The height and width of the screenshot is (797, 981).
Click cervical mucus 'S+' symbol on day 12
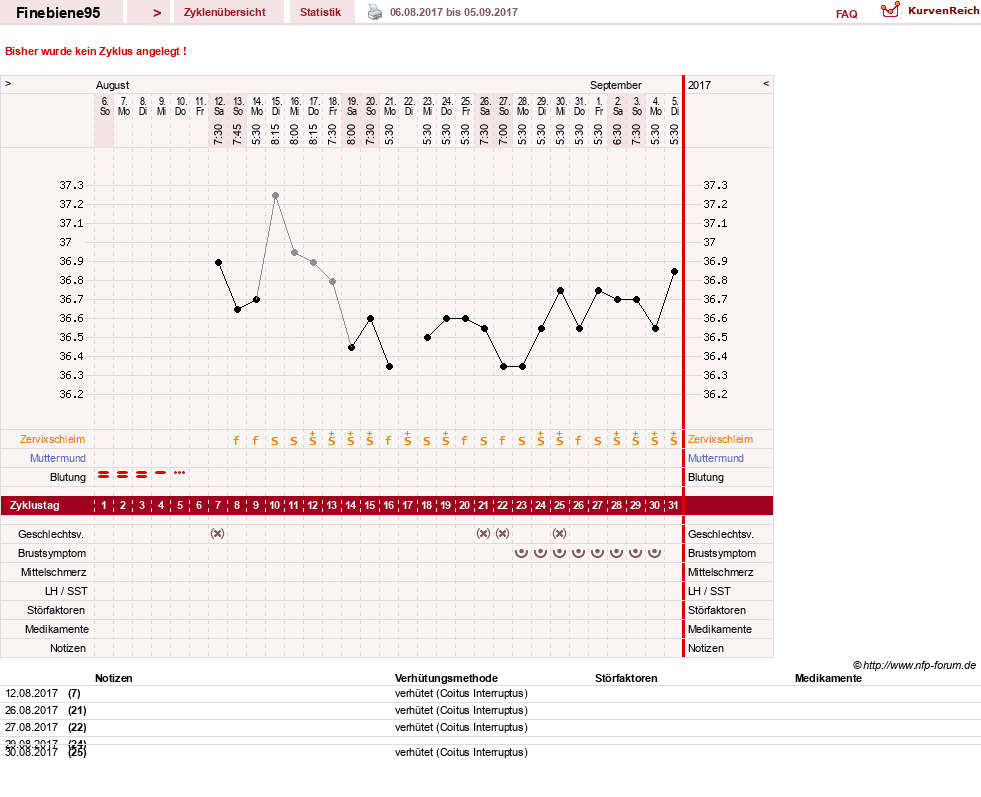(313, 439)
